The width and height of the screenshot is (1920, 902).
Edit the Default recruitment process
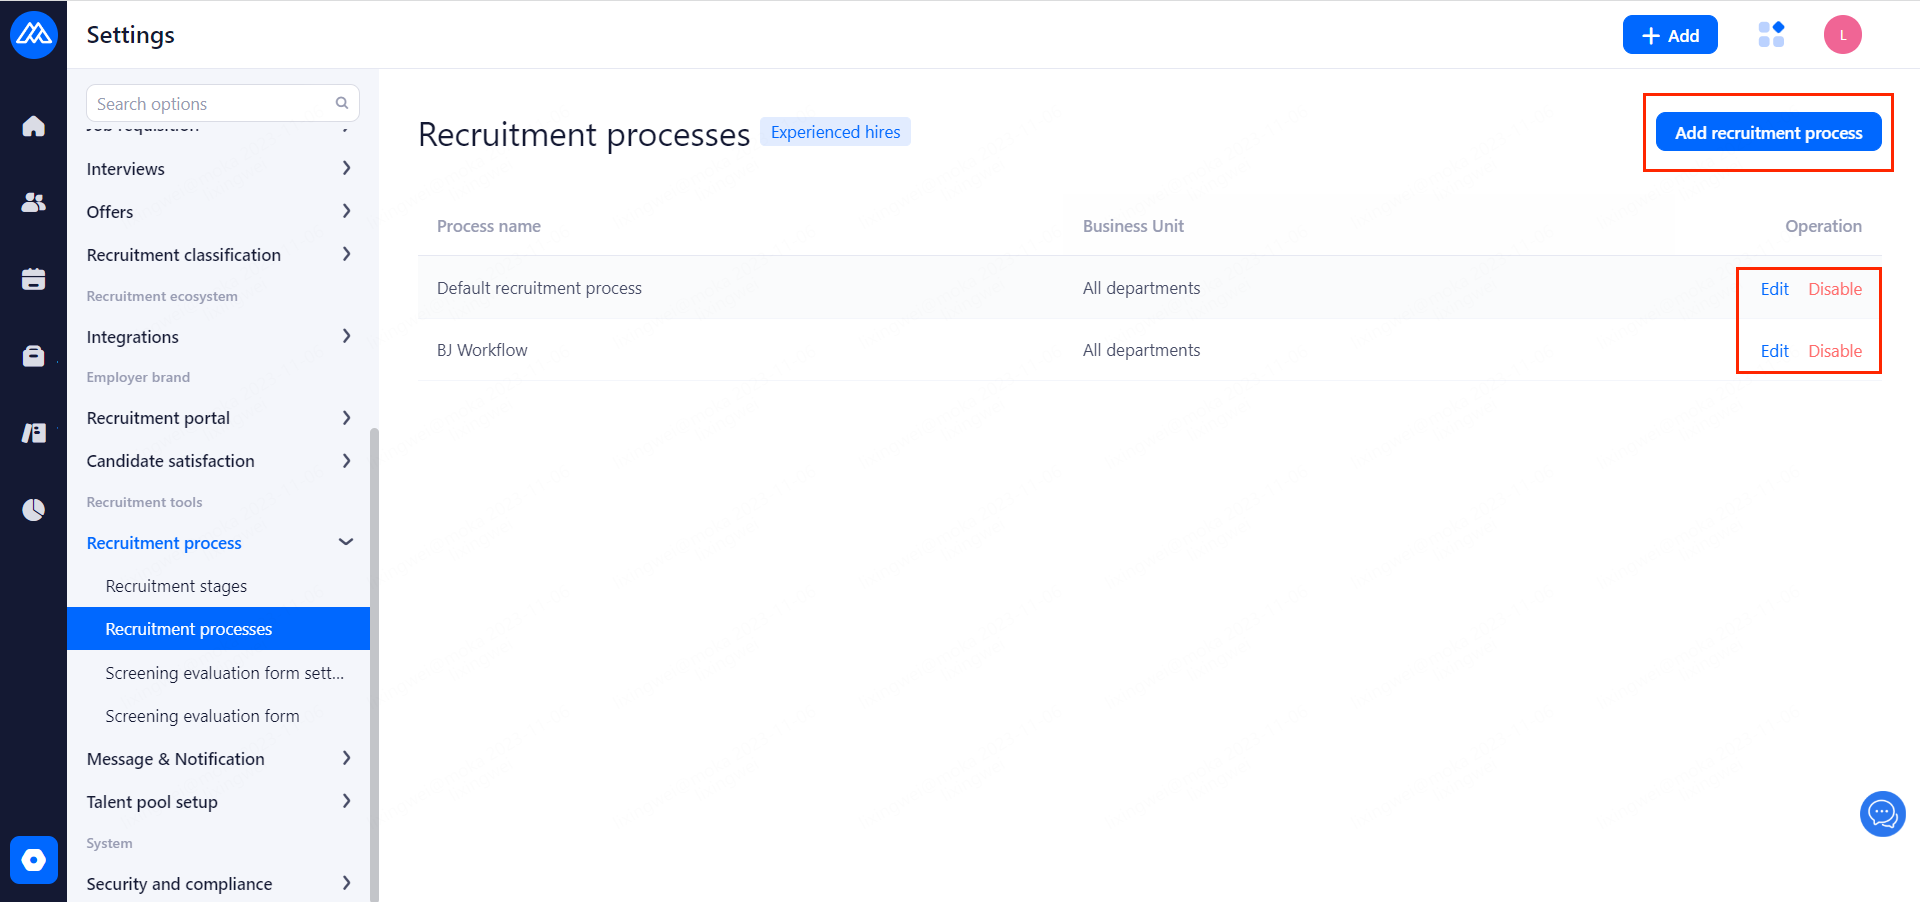pyautogui.click(x=1774, y=289)
